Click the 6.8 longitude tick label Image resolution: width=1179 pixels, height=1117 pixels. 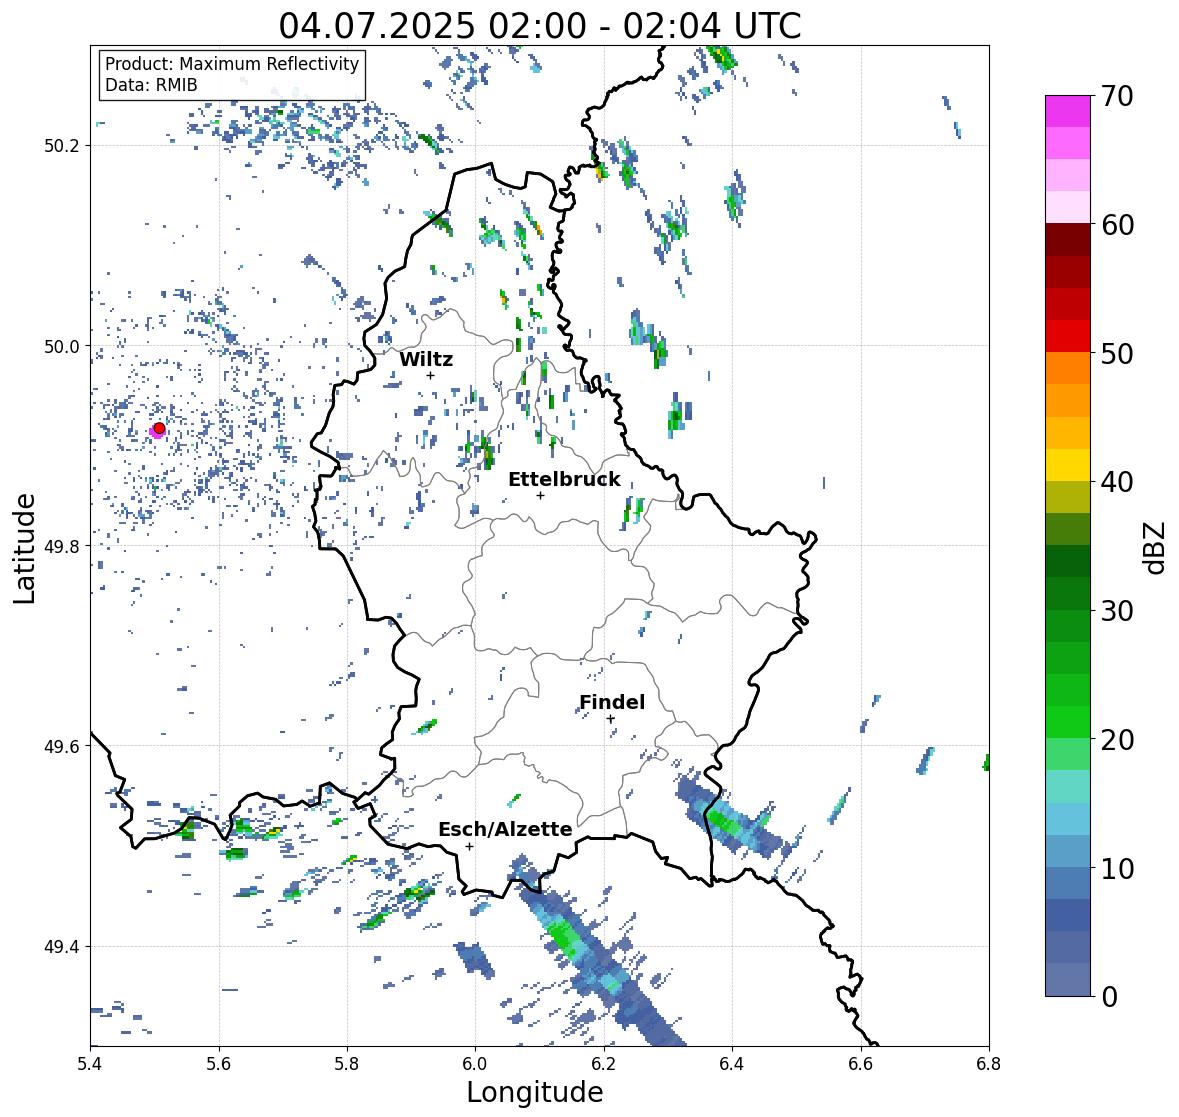click(989, 1064)
